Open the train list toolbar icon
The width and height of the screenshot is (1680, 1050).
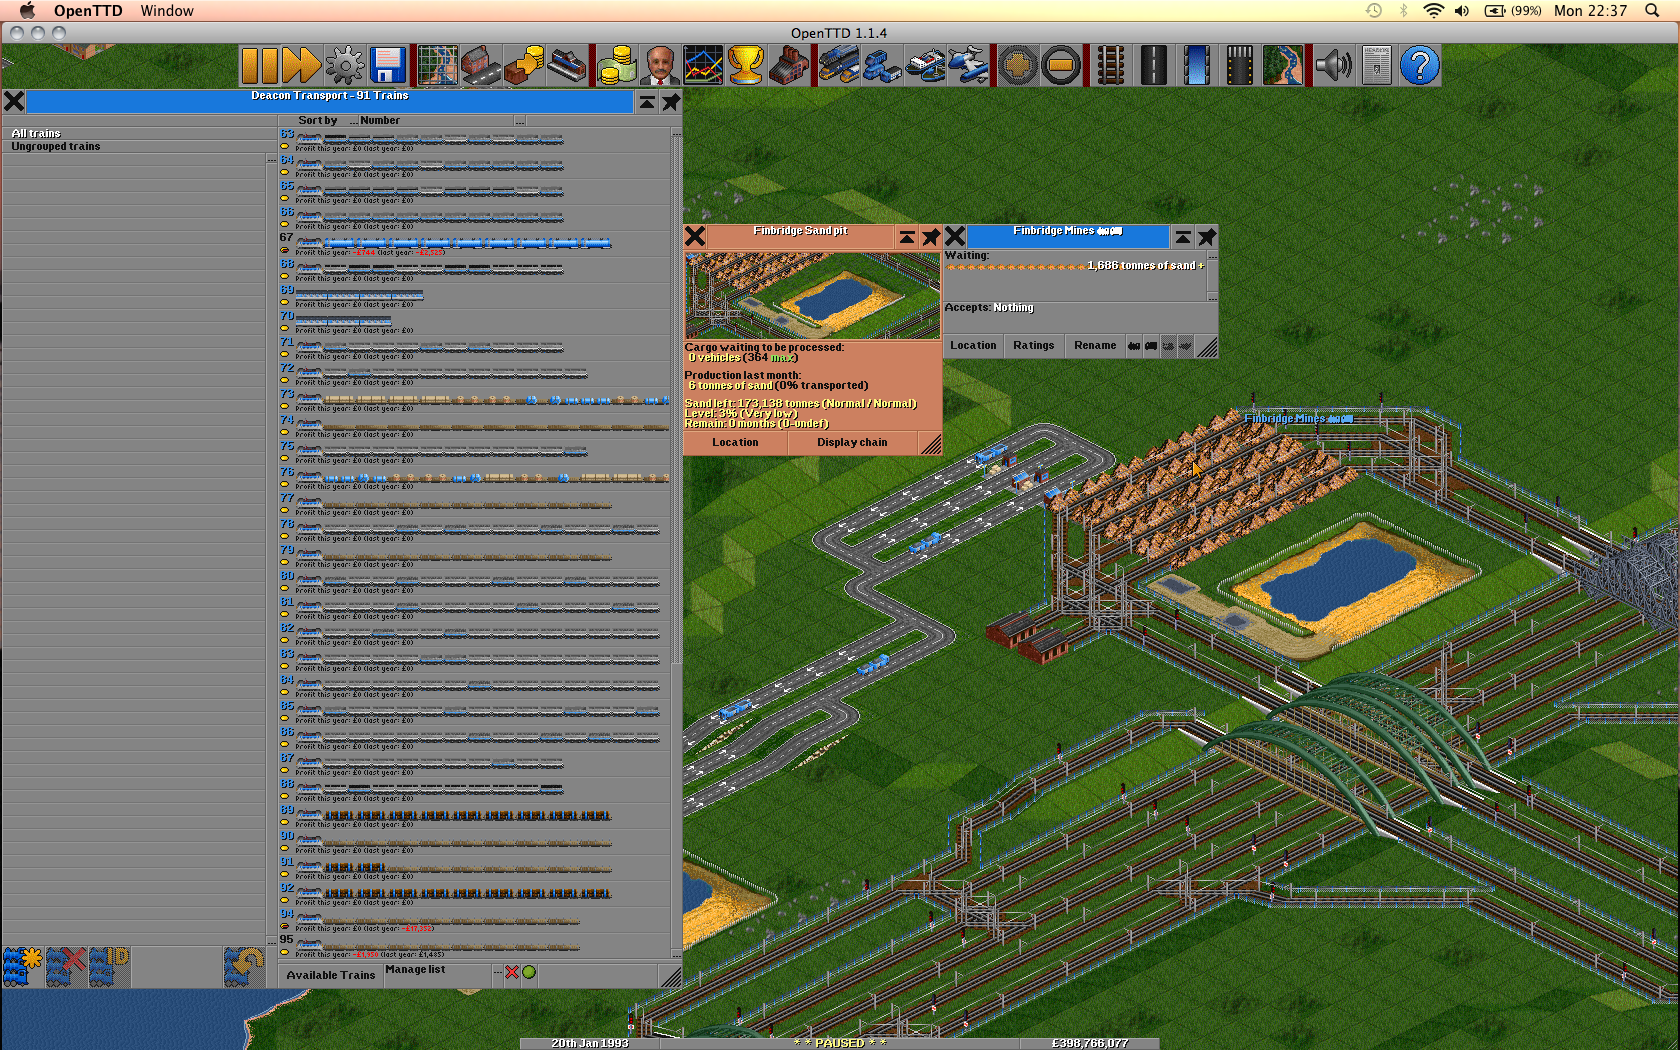pyautogui.click(x=839, y=66)
